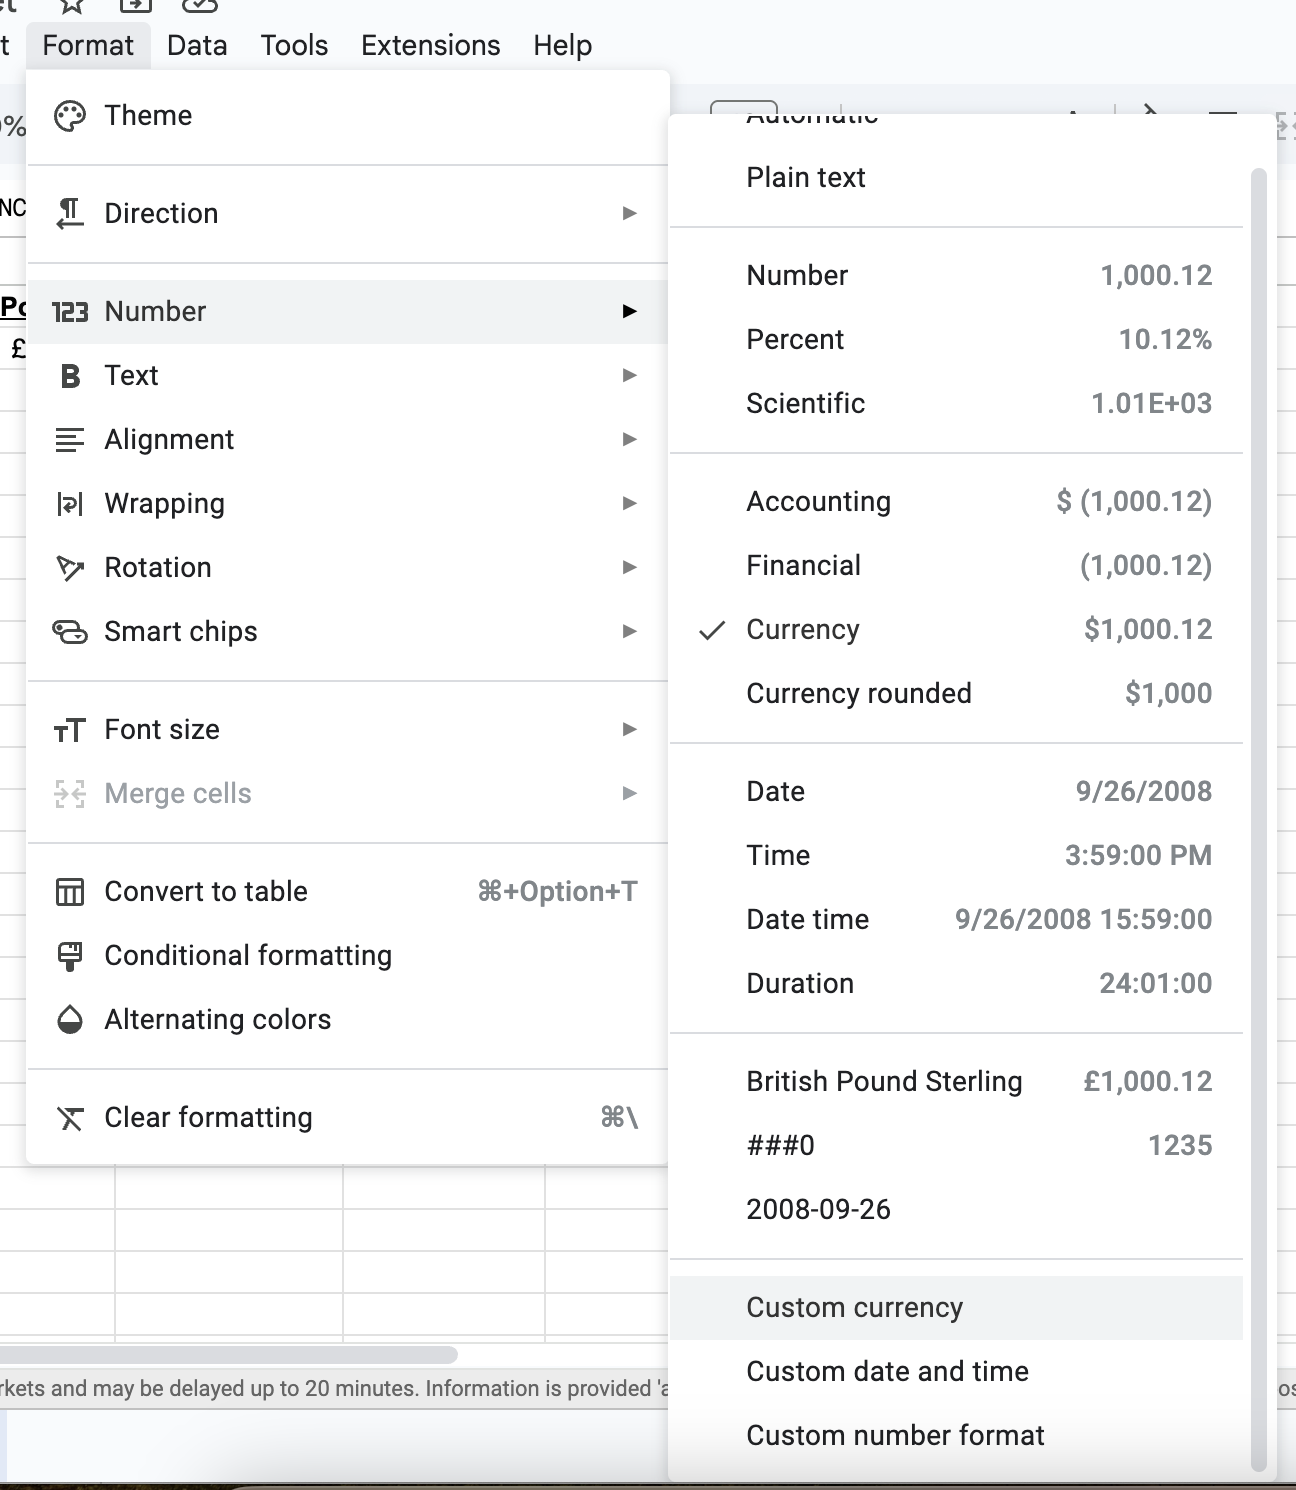Expand the Direction submenu arrow
The height and width of the screenshot is (1490, 1296).
[x=629, y=214]
